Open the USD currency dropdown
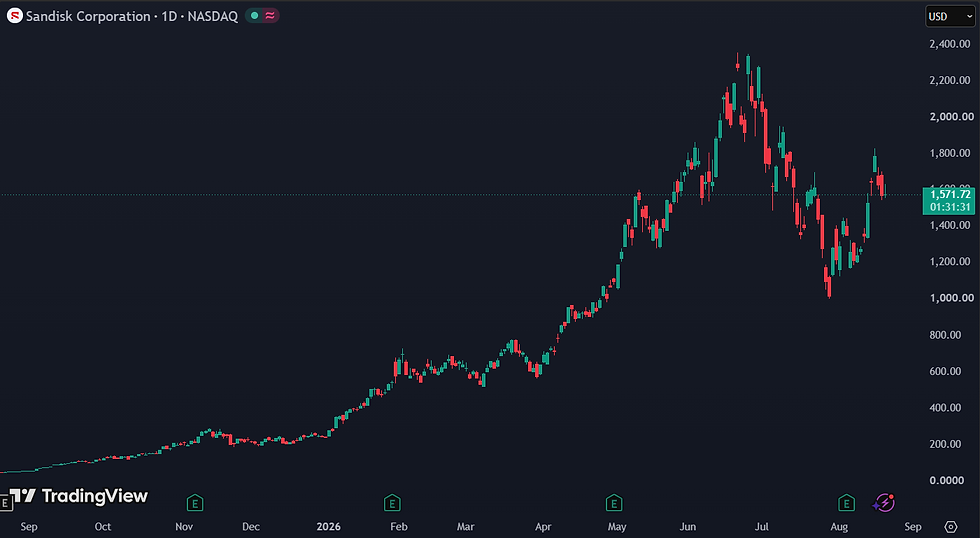Viewport: 980px width, 538px height. click(950, 16)
